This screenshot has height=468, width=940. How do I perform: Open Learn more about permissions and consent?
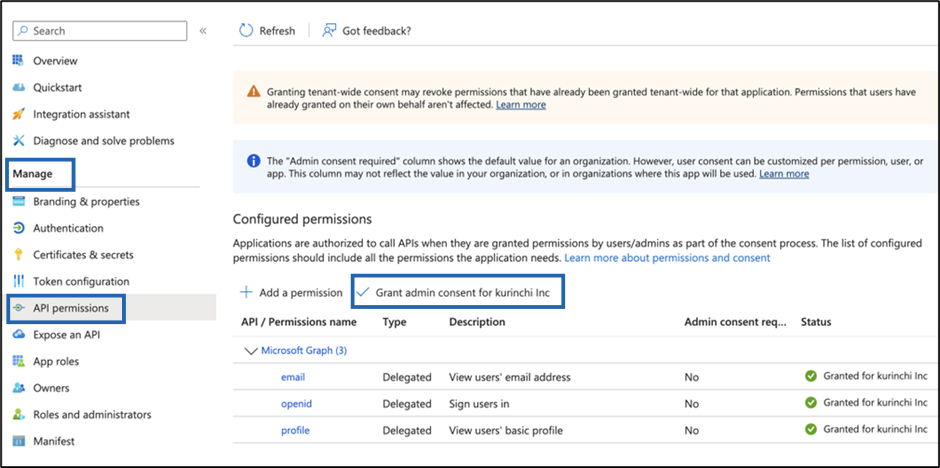[x=667, y=258]
